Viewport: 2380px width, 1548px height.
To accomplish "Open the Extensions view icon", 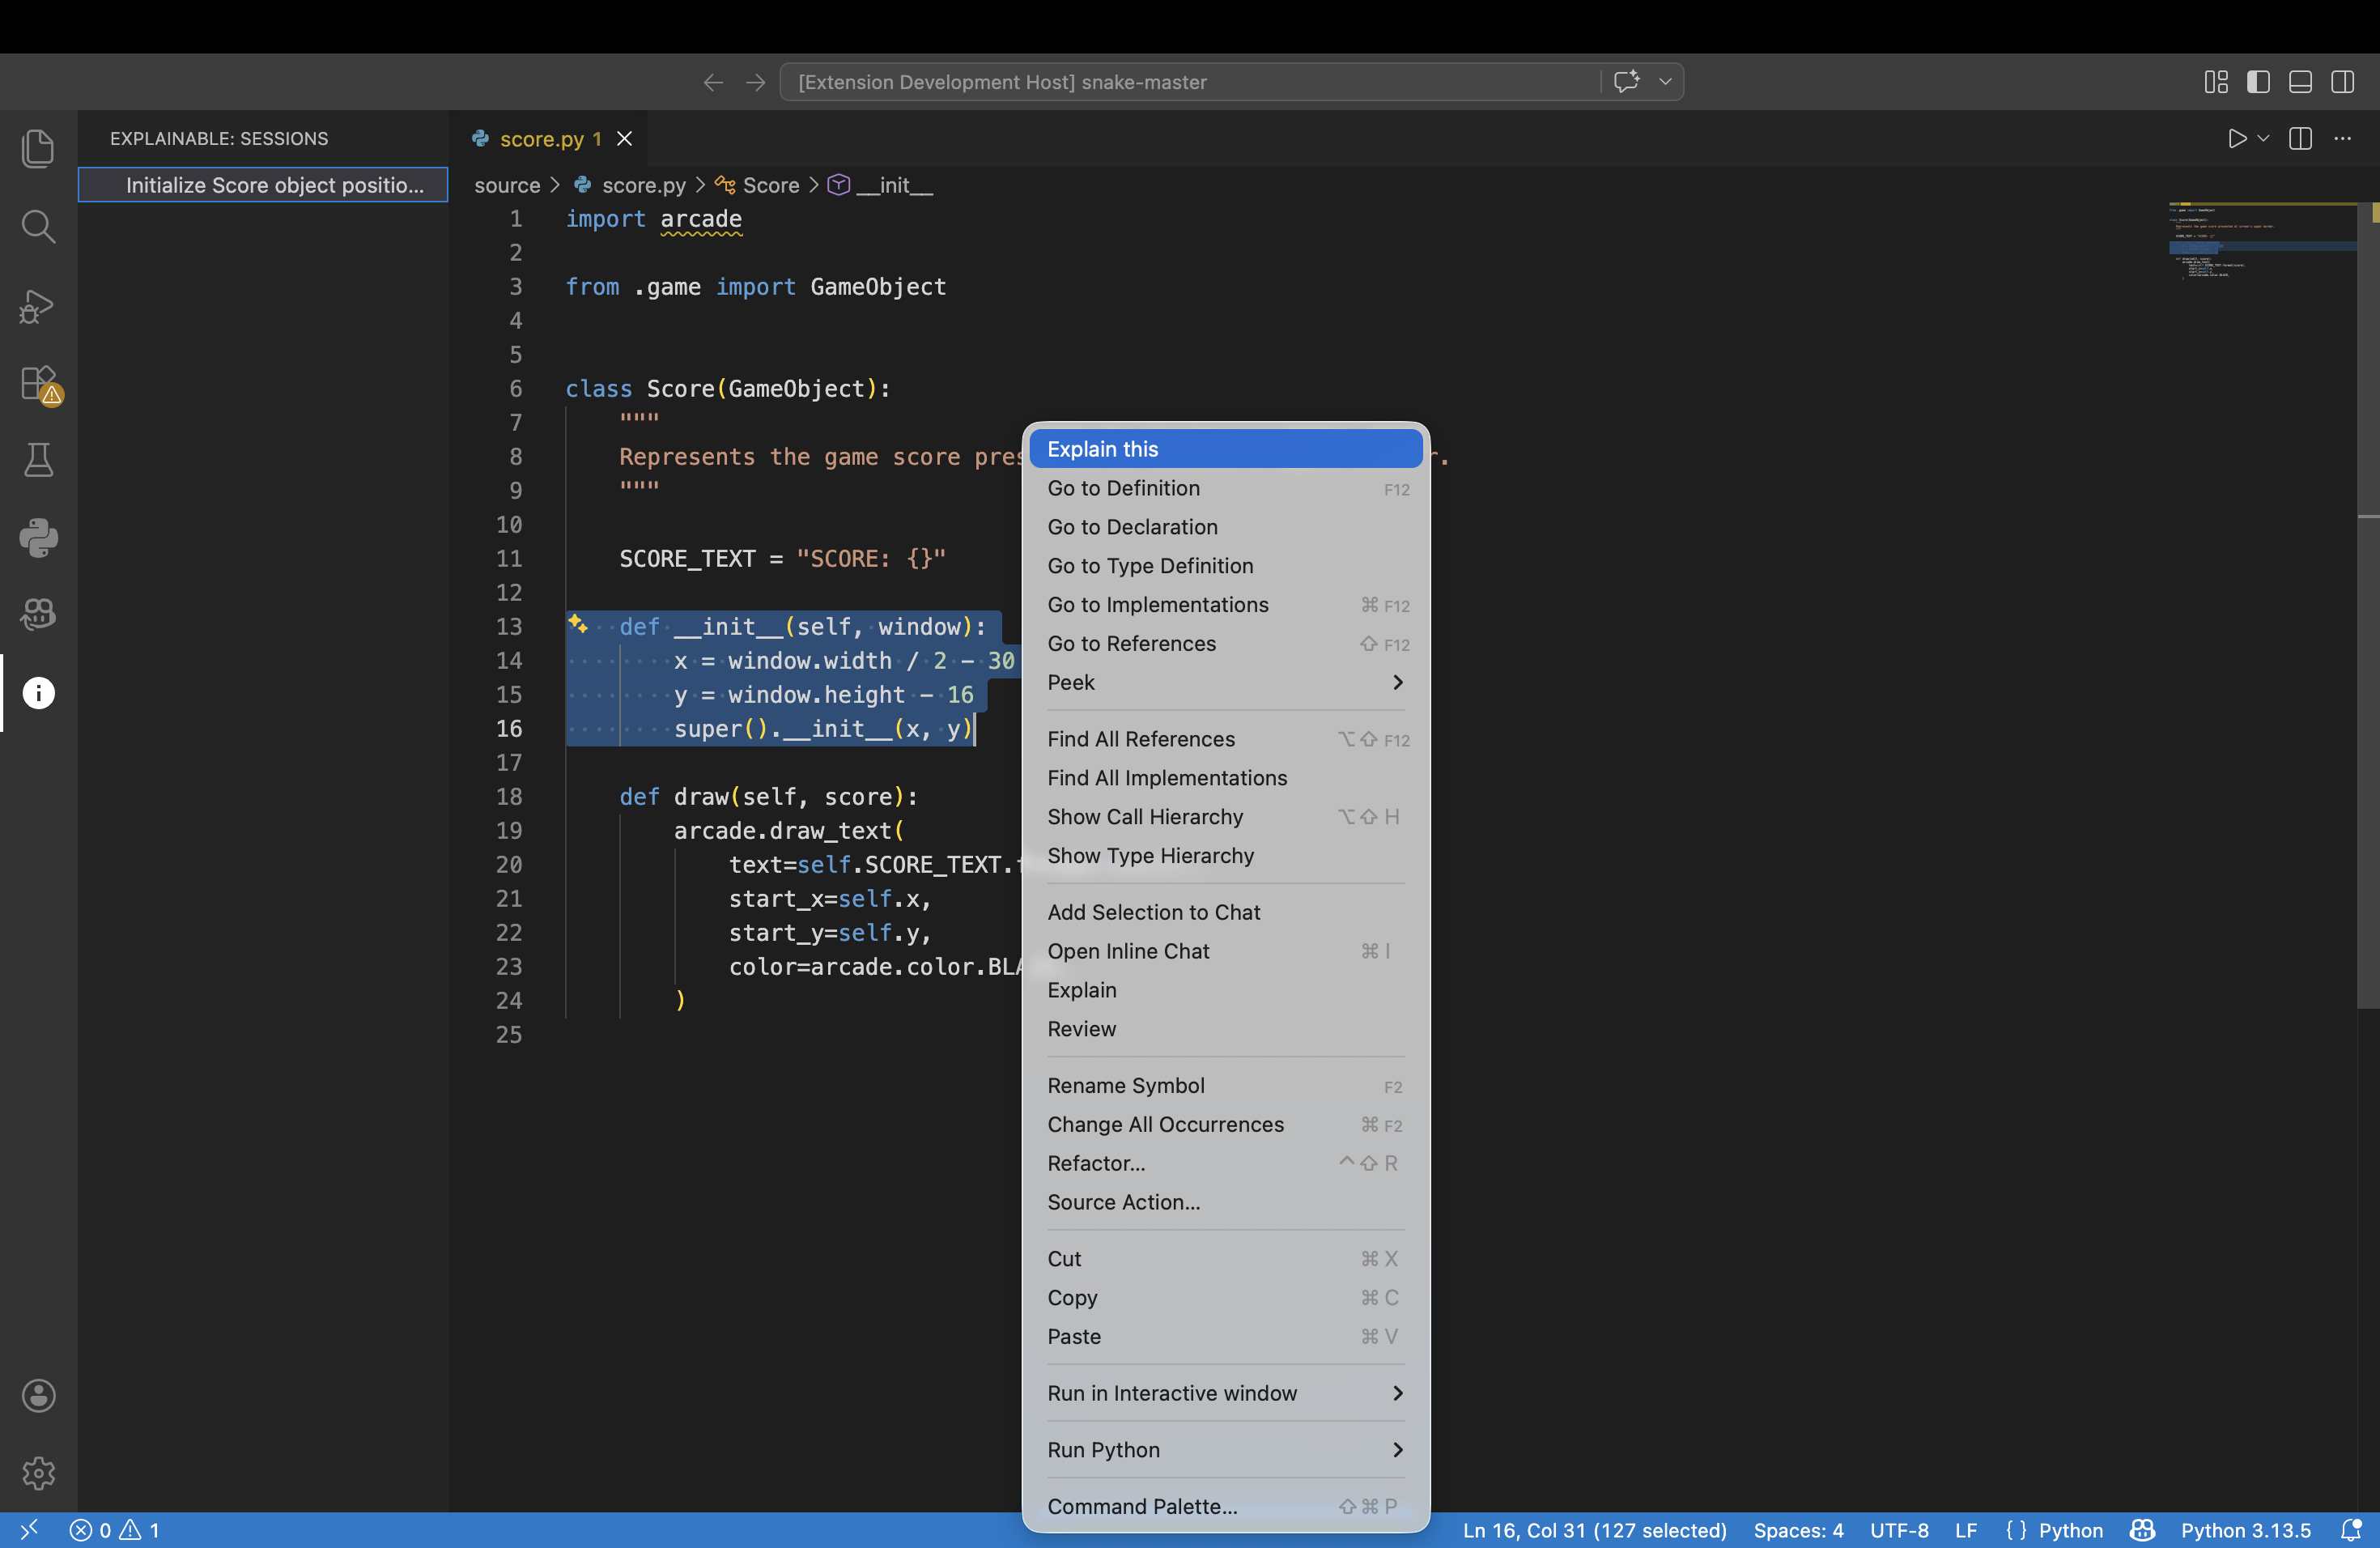I will click(38, 383).
